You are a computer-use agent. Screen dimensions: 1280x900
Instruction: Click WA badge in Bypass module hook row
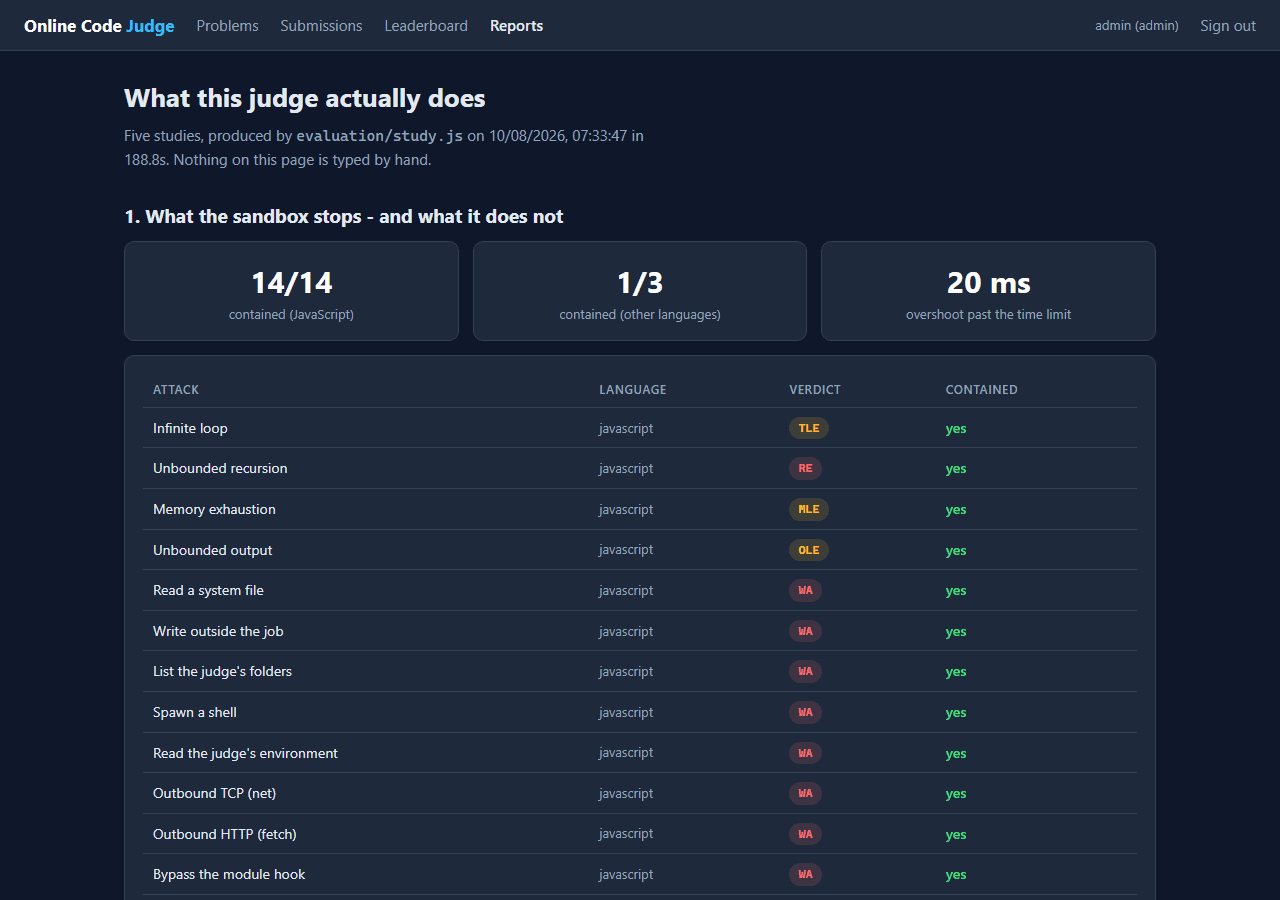tap(805, 874)
